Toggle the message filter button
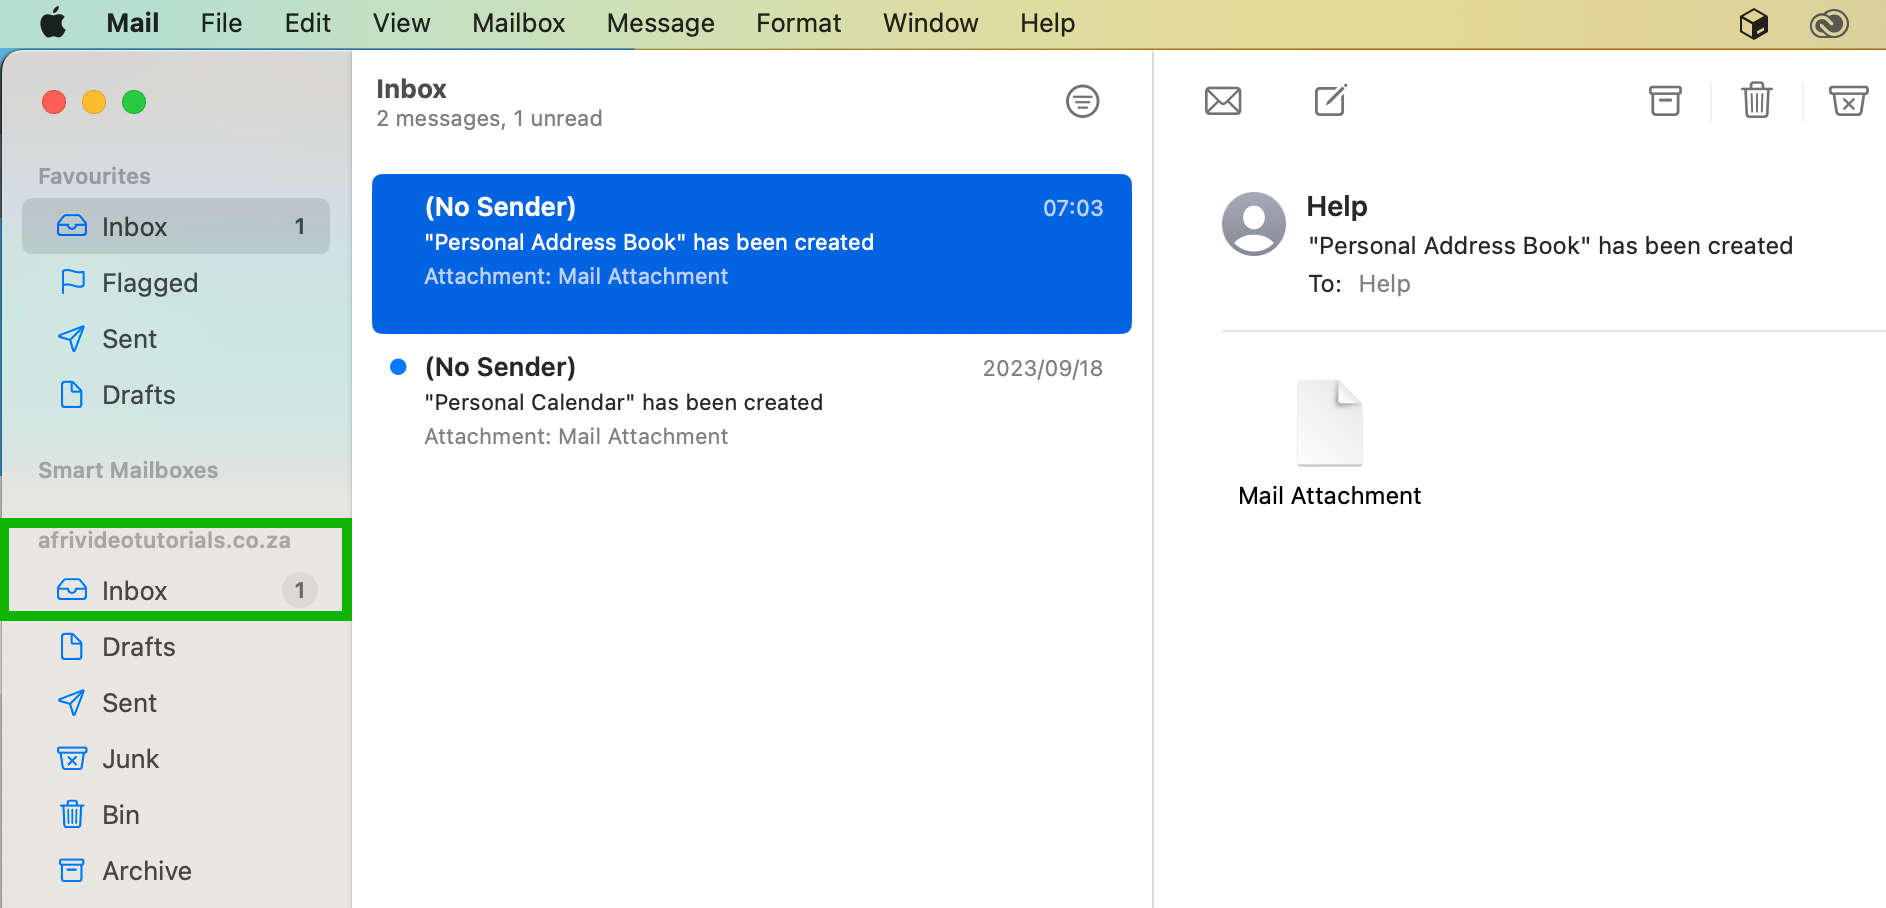1886x908 pixels. pos(1082,101)
